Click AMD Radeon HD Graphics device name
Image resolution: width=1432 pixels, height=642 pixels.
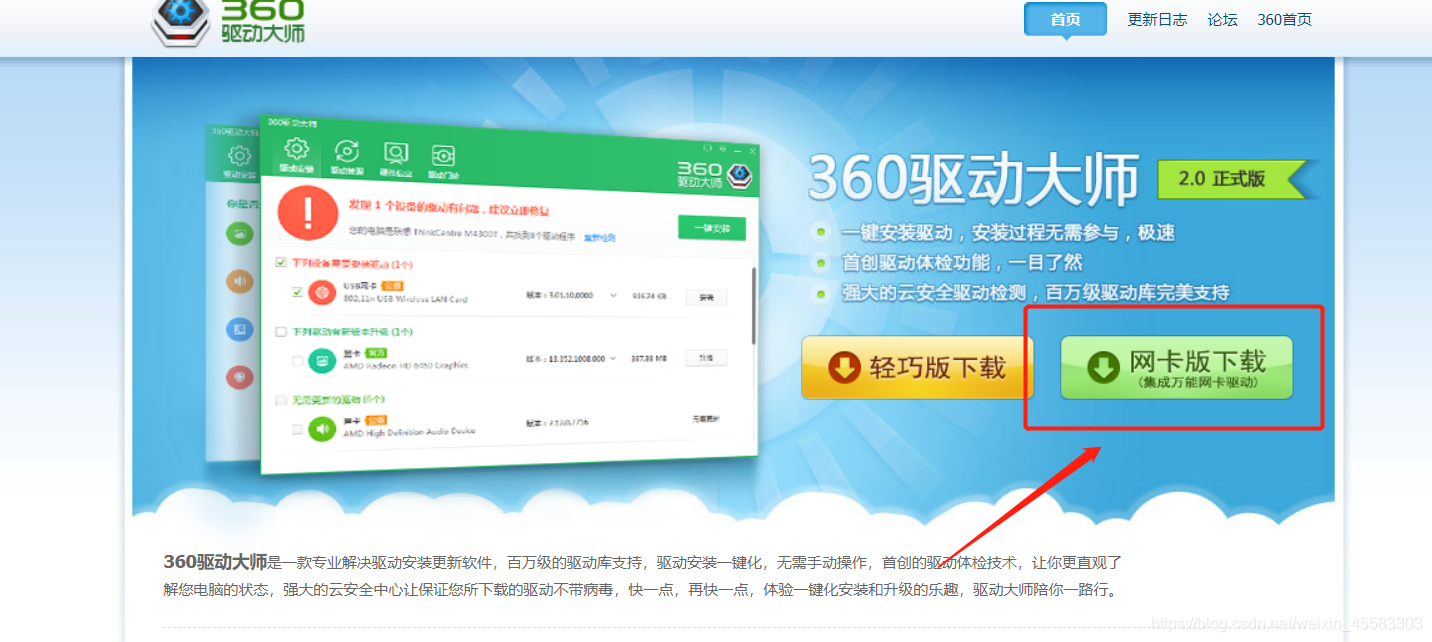[x=405, y=366]
